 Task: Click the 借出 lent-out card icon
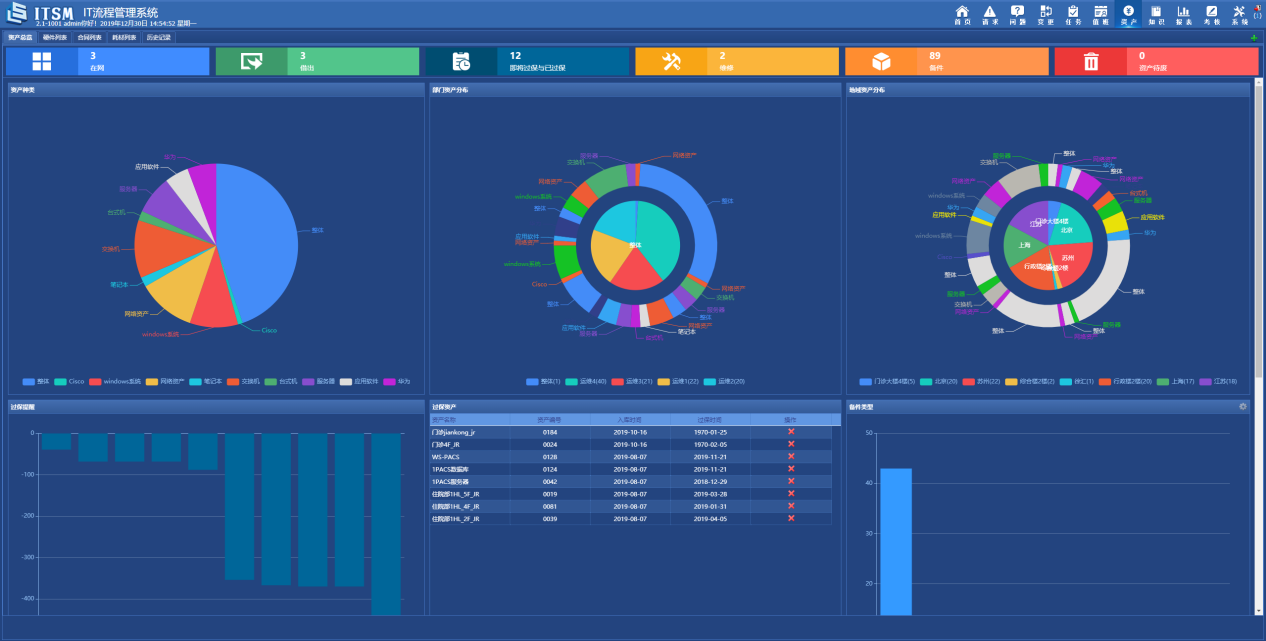251,61
